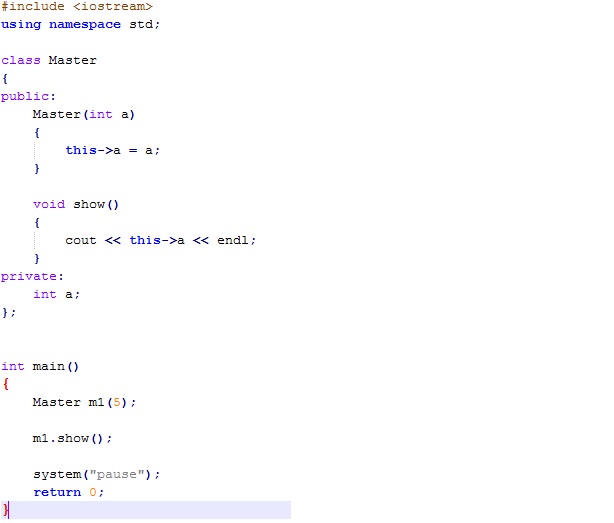
Task: Click the '#include <iostream>' line
Action: tap(77, 7)
